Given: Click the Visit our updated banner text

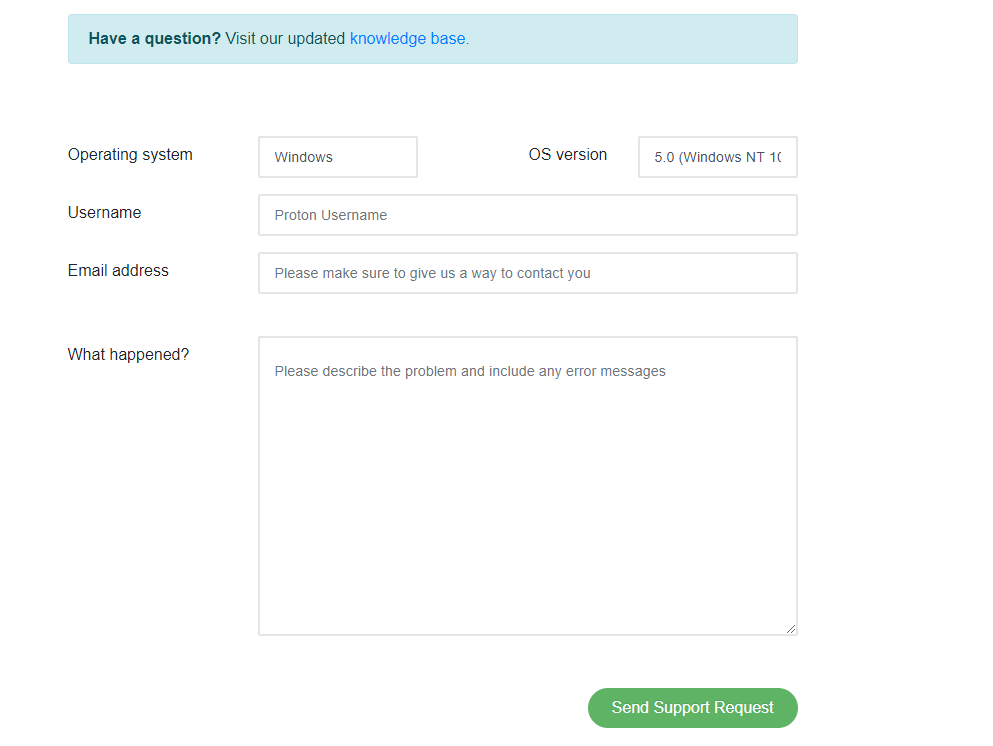Looking at the screenshot, I should (x=285, y=39).
